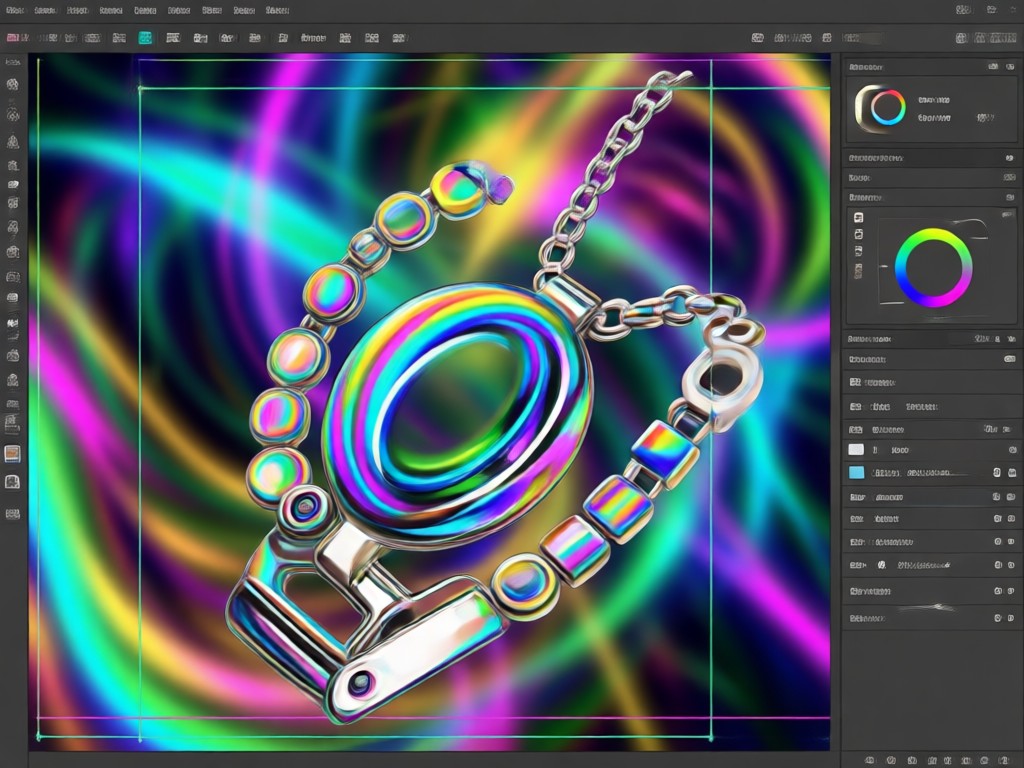
Task: Click the pink icon at the toolbar's left end
Action: coord(12,38)
